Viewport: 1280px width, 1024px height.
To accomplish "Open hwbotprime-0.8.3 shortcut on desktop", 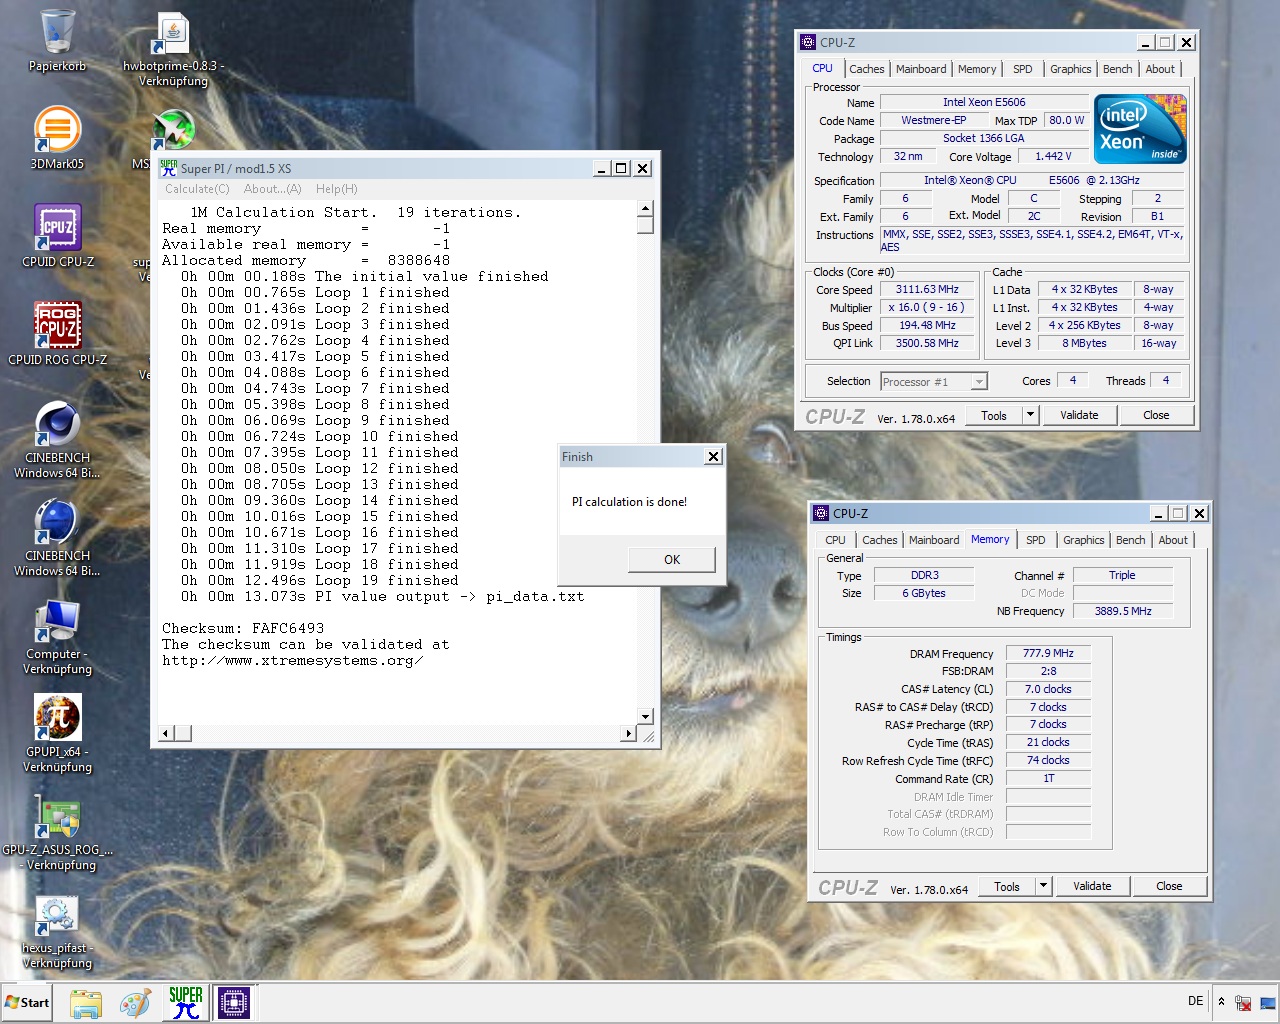I will point(173,48).
